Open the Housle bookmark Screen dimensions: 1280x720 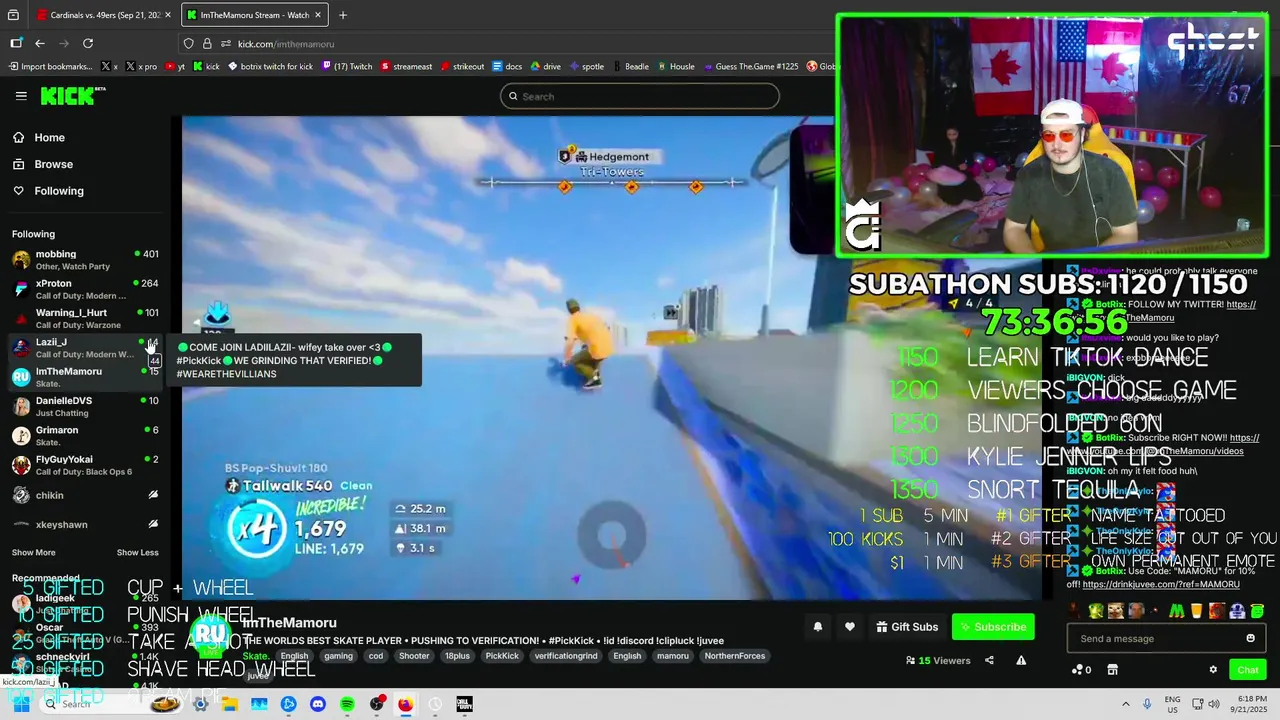point(676,66)
